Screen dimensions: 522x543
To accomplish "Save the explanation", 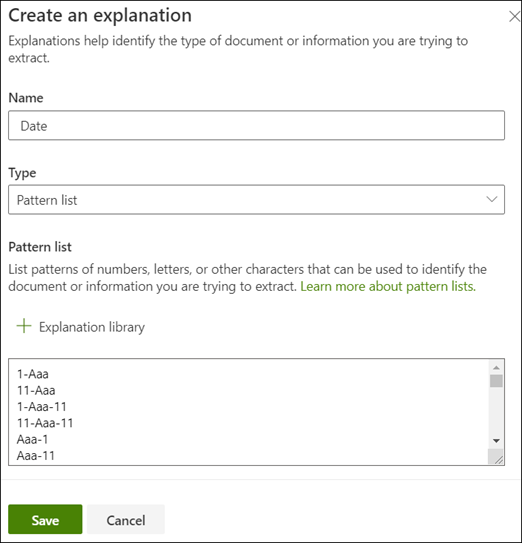I will (45, 519).
